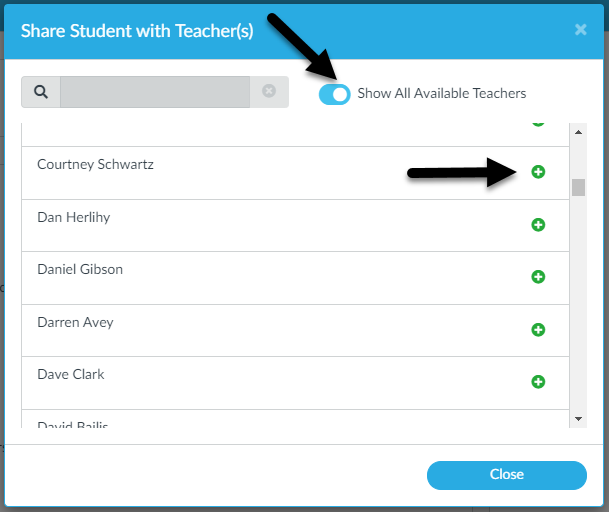Click scrollbar down arrow in teacher list
Image resolution: width=609 pixels, height=512 pixels.
coord(578,419)
